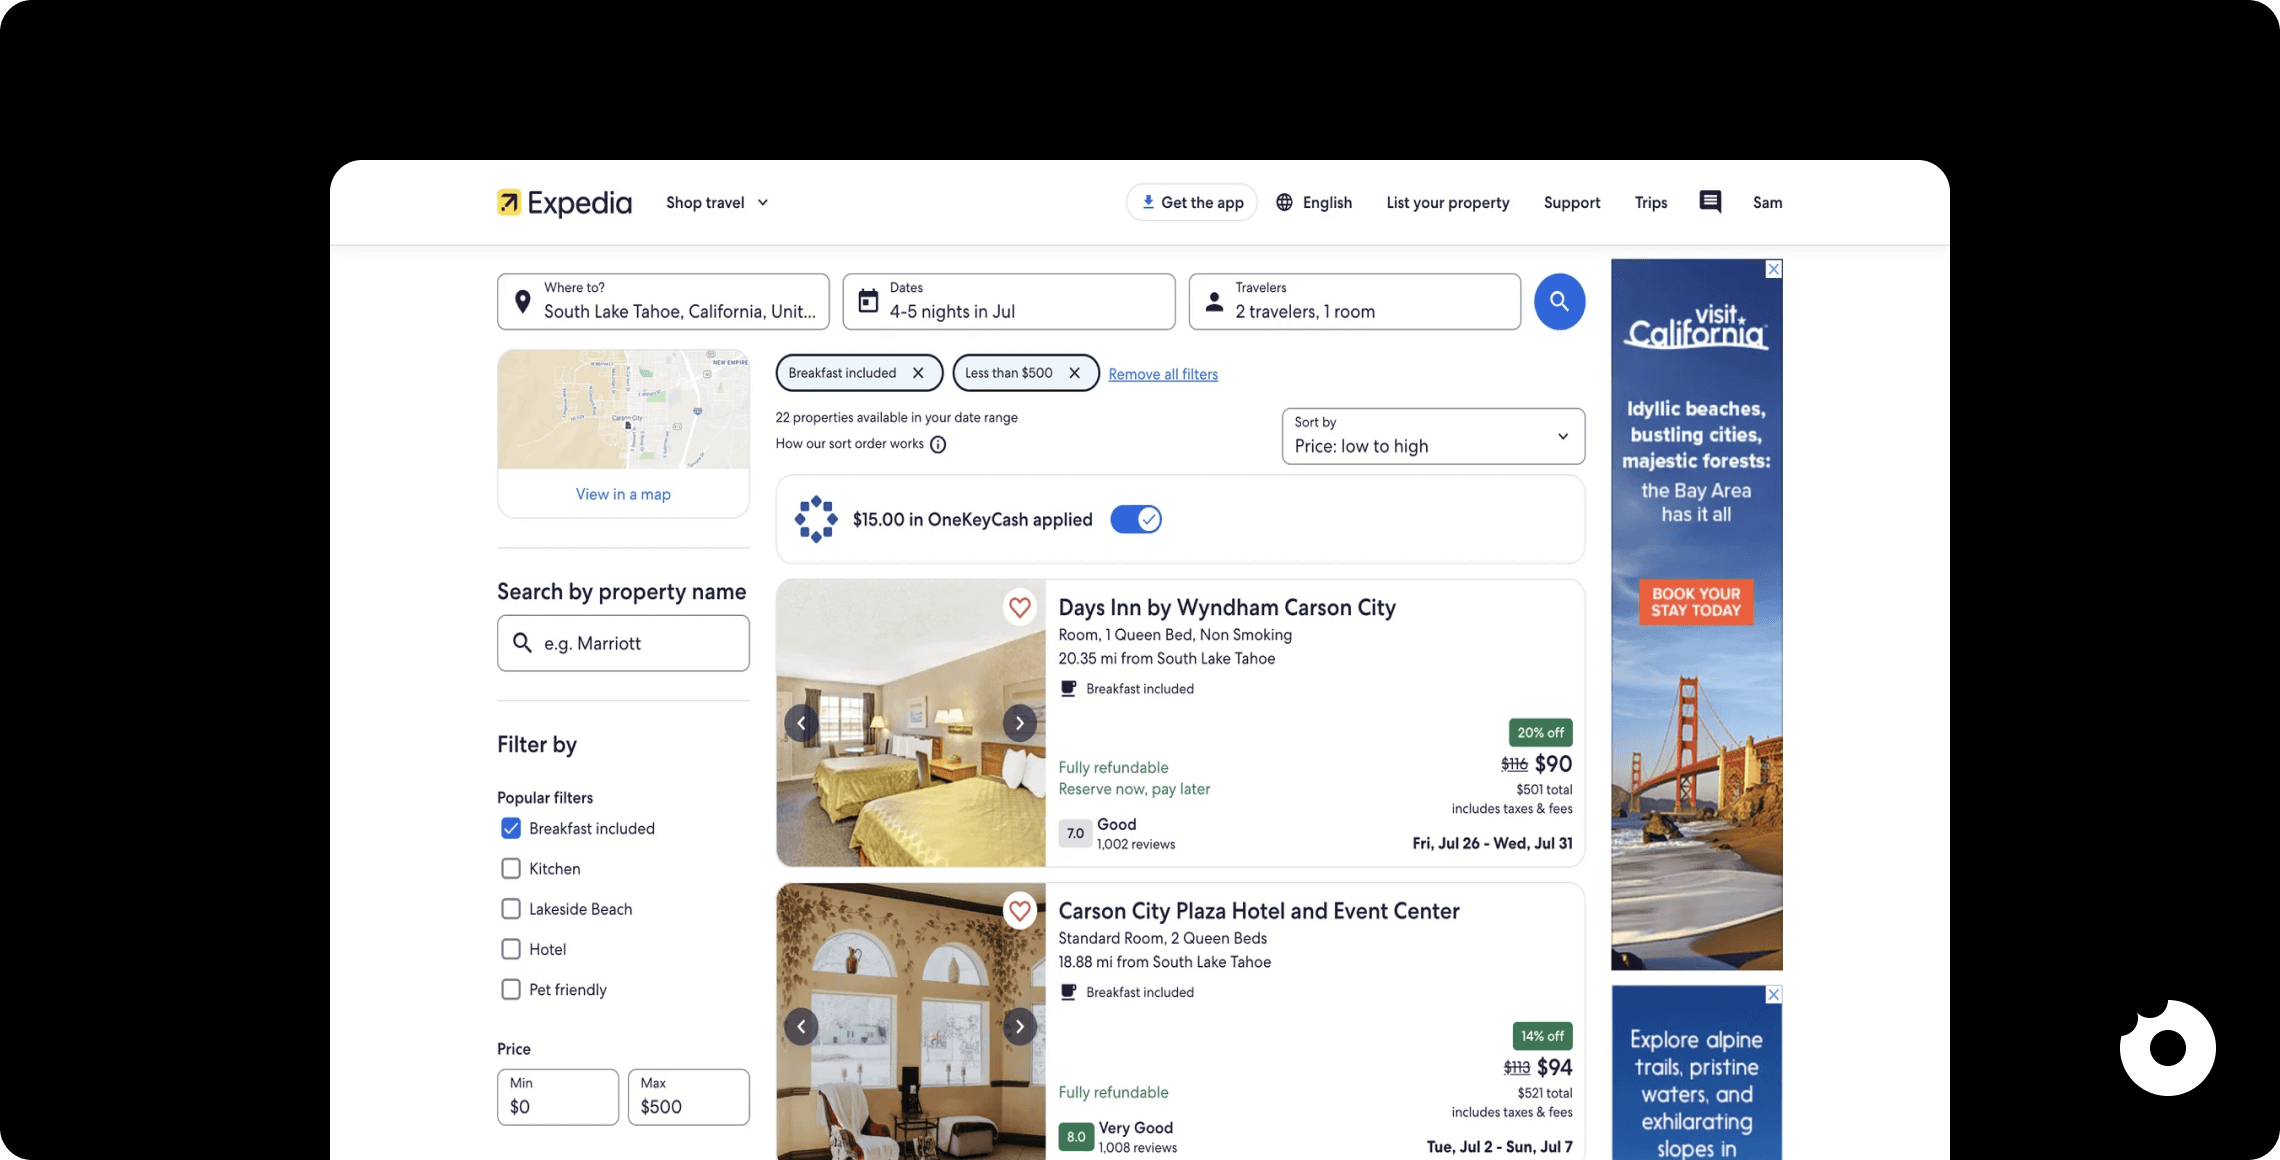Click the Remove all filters link
Image resolution: width=2280 pixels, height=1160 pixels.
[1163, 373]
